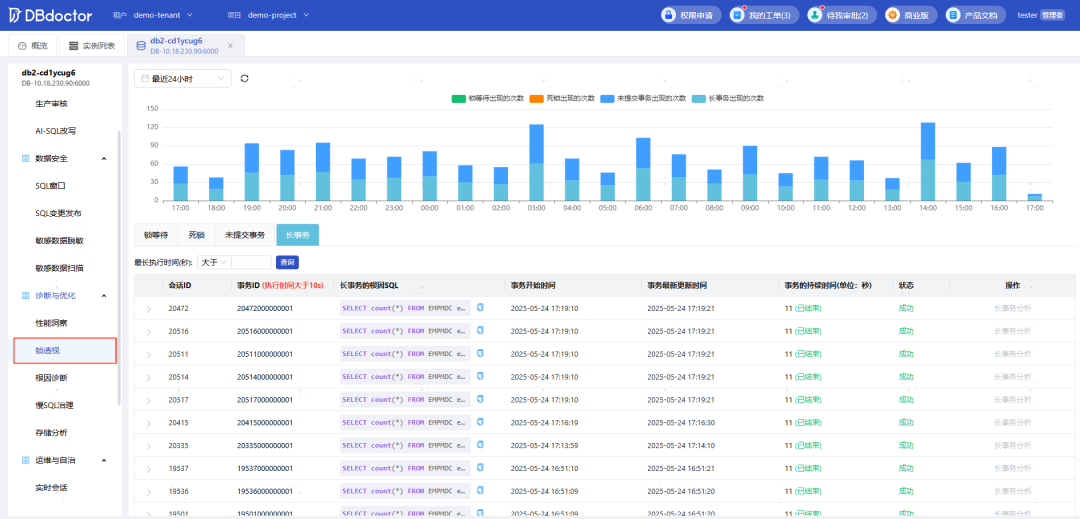Click the DBdoctor logo

(x=51, y=14)
